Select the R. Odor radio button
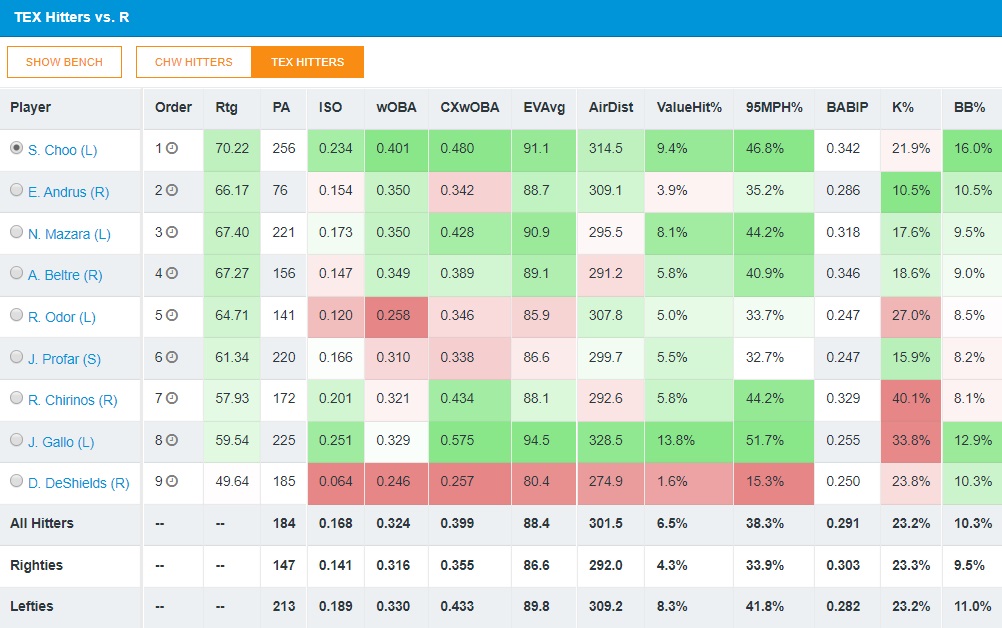Viewport: 1002px width, 628px height. (x=17, y=315)
